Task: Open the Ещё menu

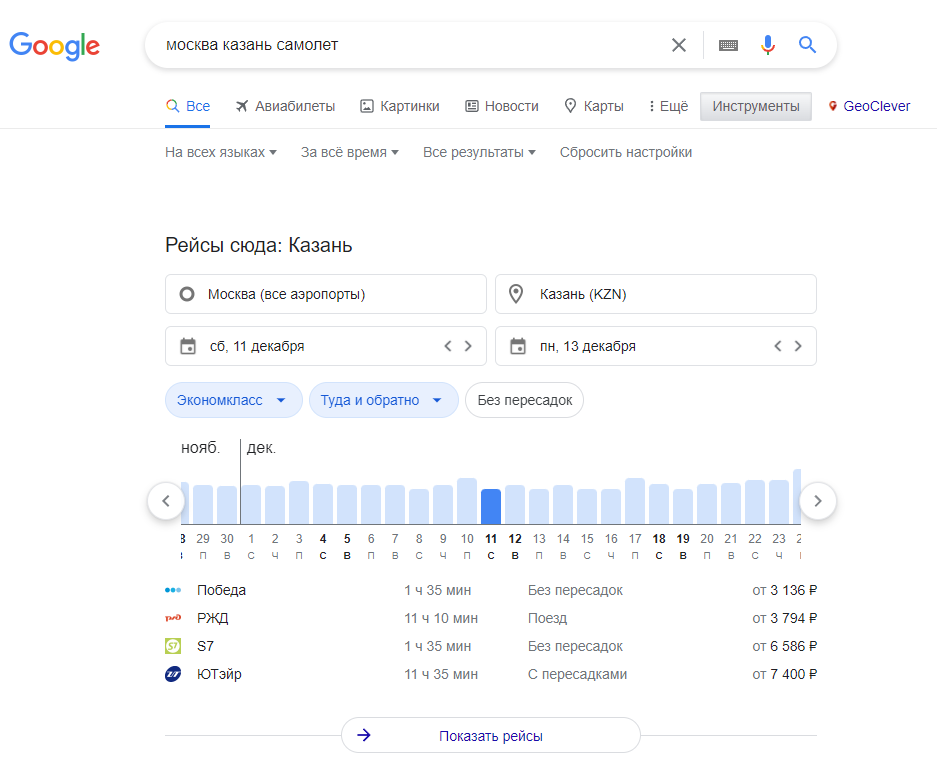Action: (668, 106)
